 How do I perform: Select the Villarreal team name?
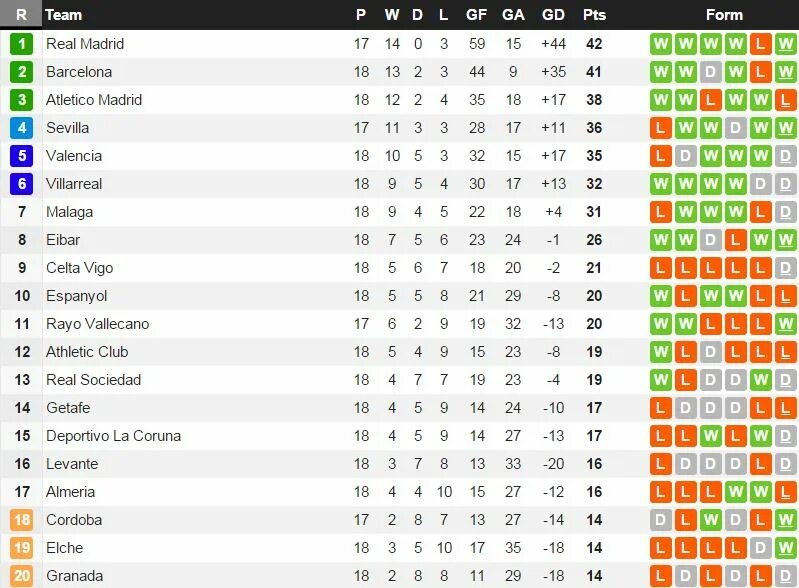point(74,184)
